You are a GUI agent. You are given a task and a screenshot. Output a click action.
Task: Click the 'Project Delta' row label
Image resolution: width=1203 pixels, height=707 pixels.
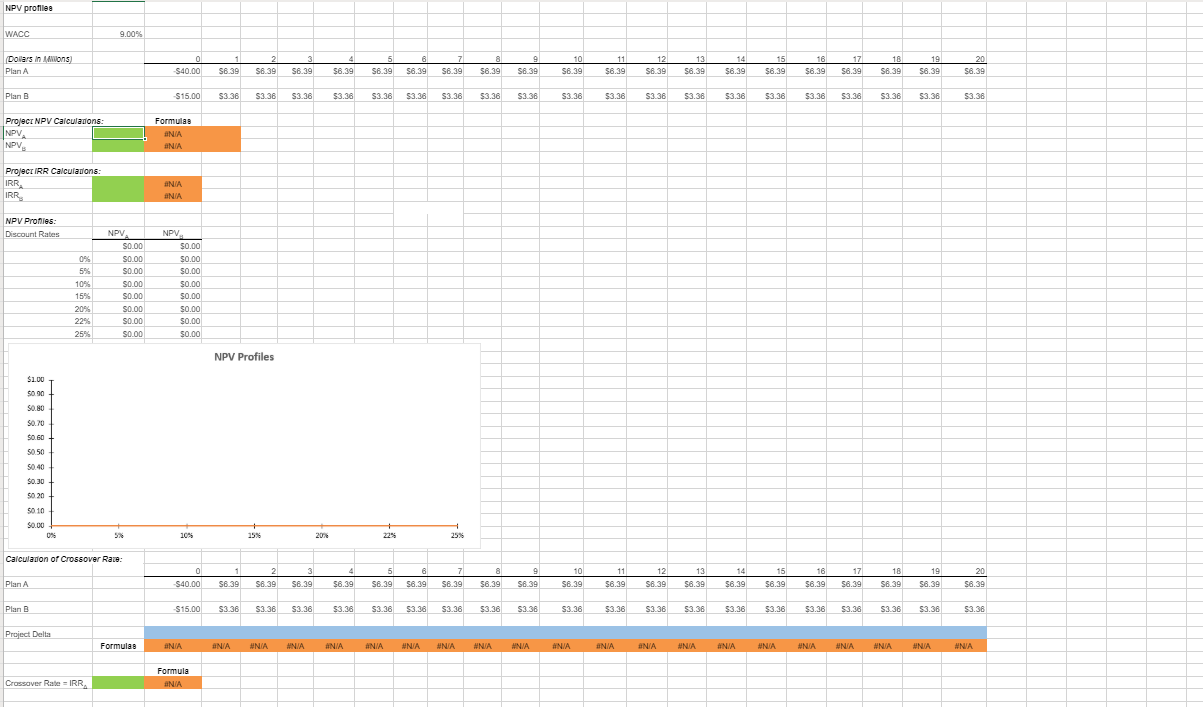pos(28,634)
